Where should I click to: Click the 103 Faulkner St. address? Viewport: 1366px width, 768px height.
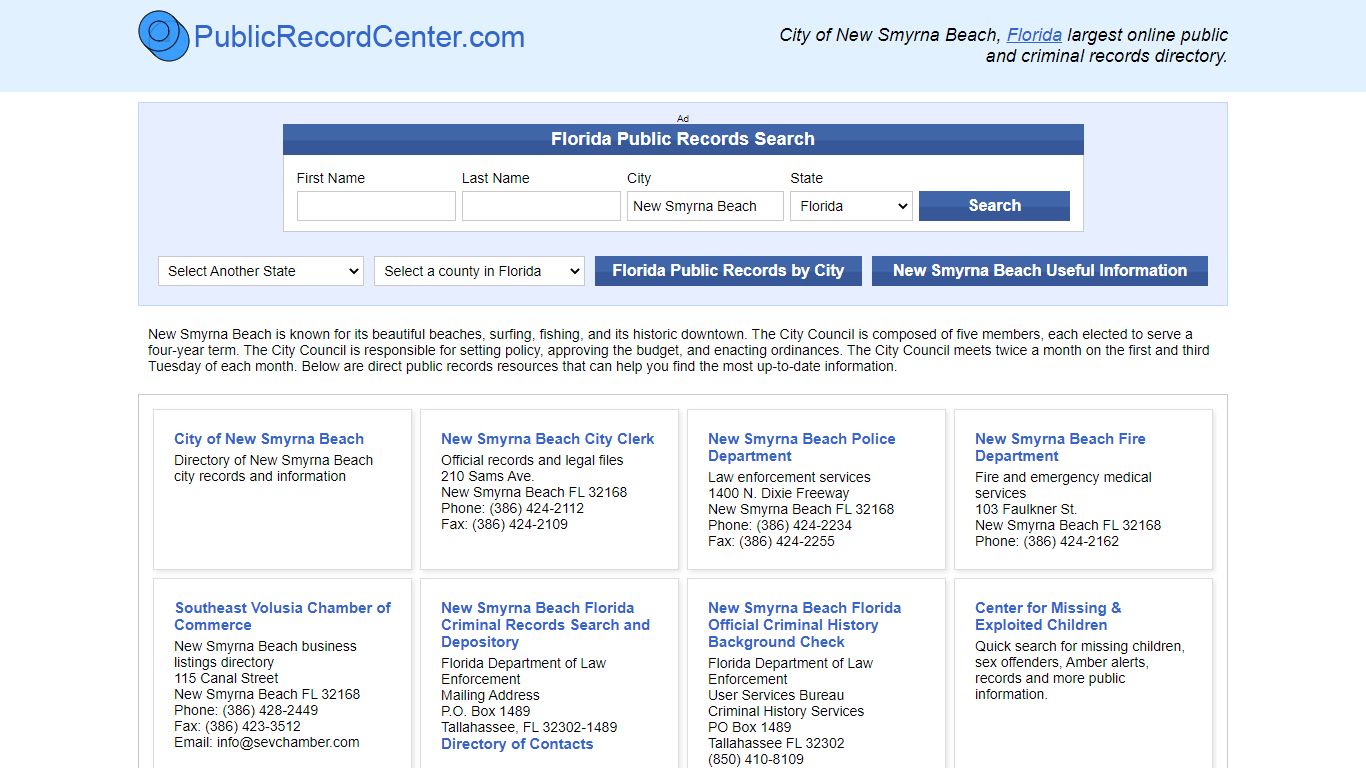[x=1026, y=509]
